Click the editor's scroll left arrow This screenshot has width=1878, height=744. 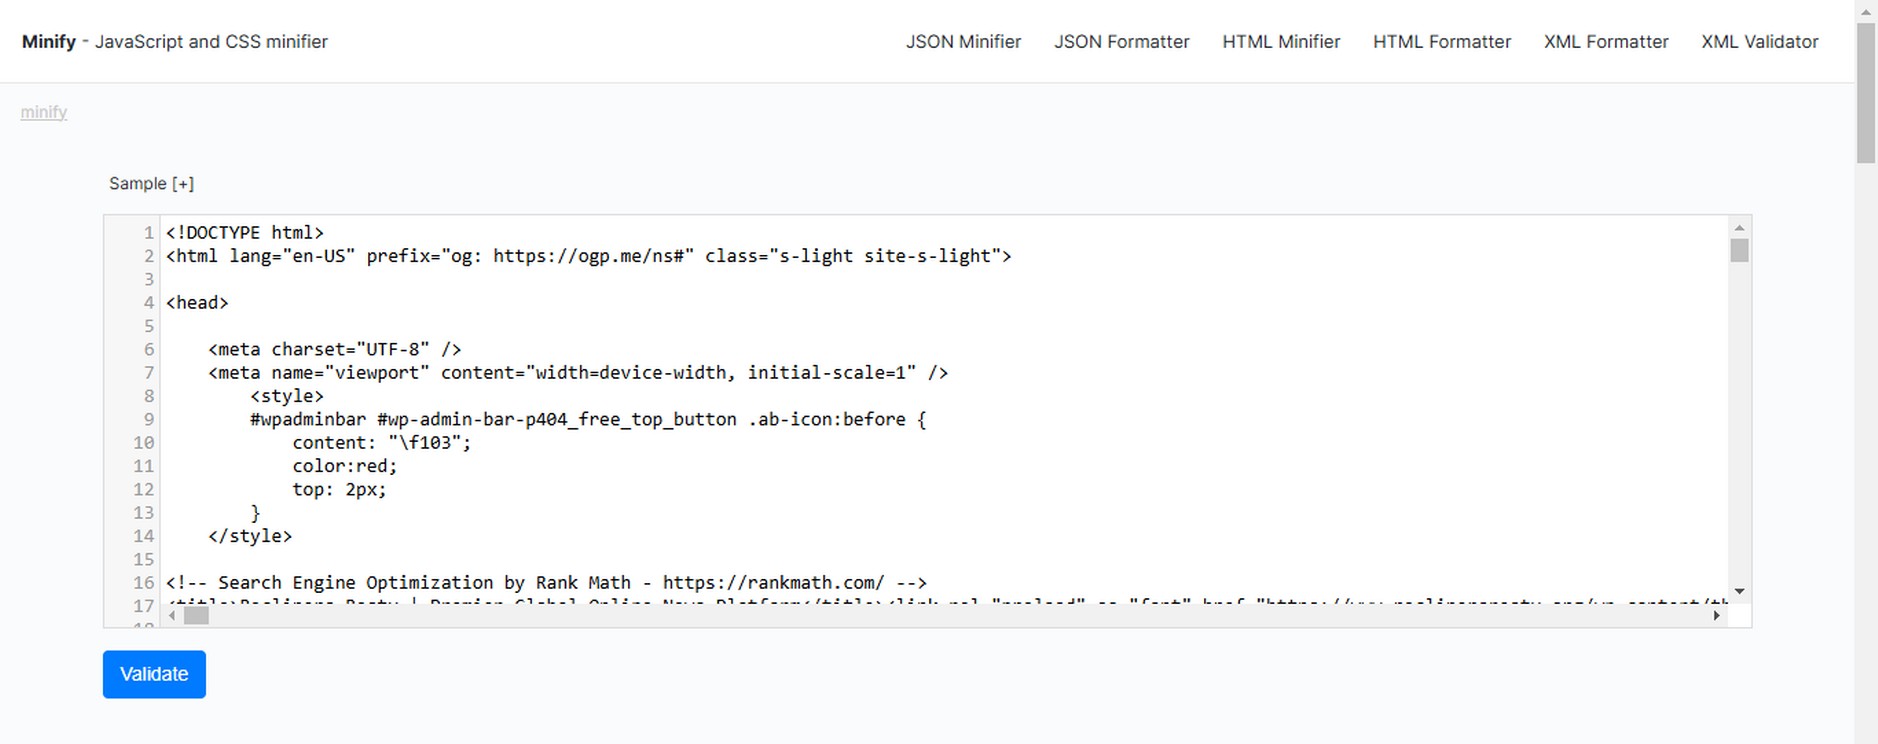173,616
